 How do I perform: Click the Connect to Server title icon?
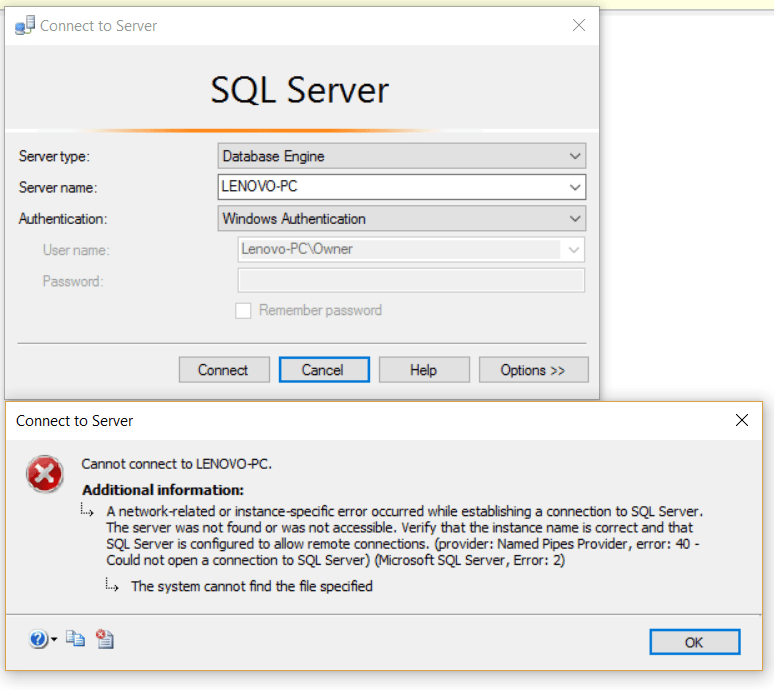tap(25, 25)
